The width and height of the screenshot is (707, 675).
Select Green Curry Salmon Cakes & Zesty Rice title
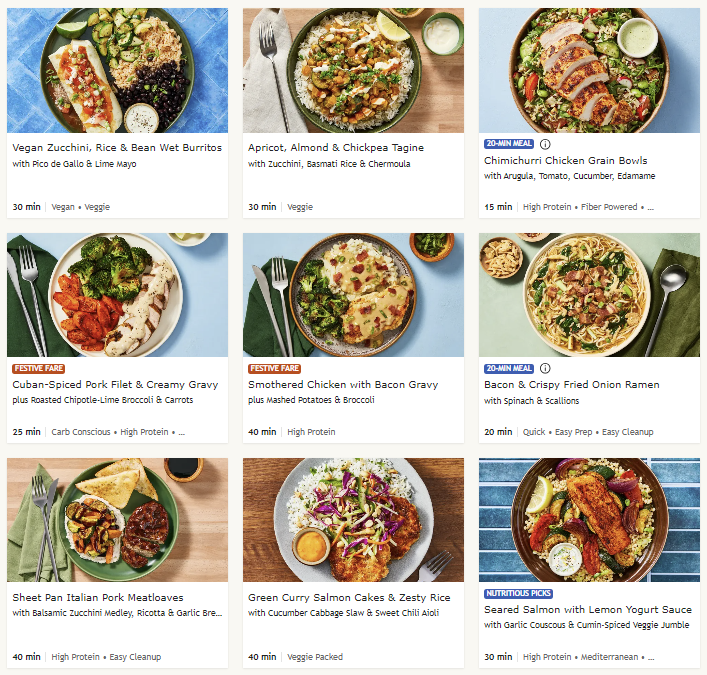(346, 598)
